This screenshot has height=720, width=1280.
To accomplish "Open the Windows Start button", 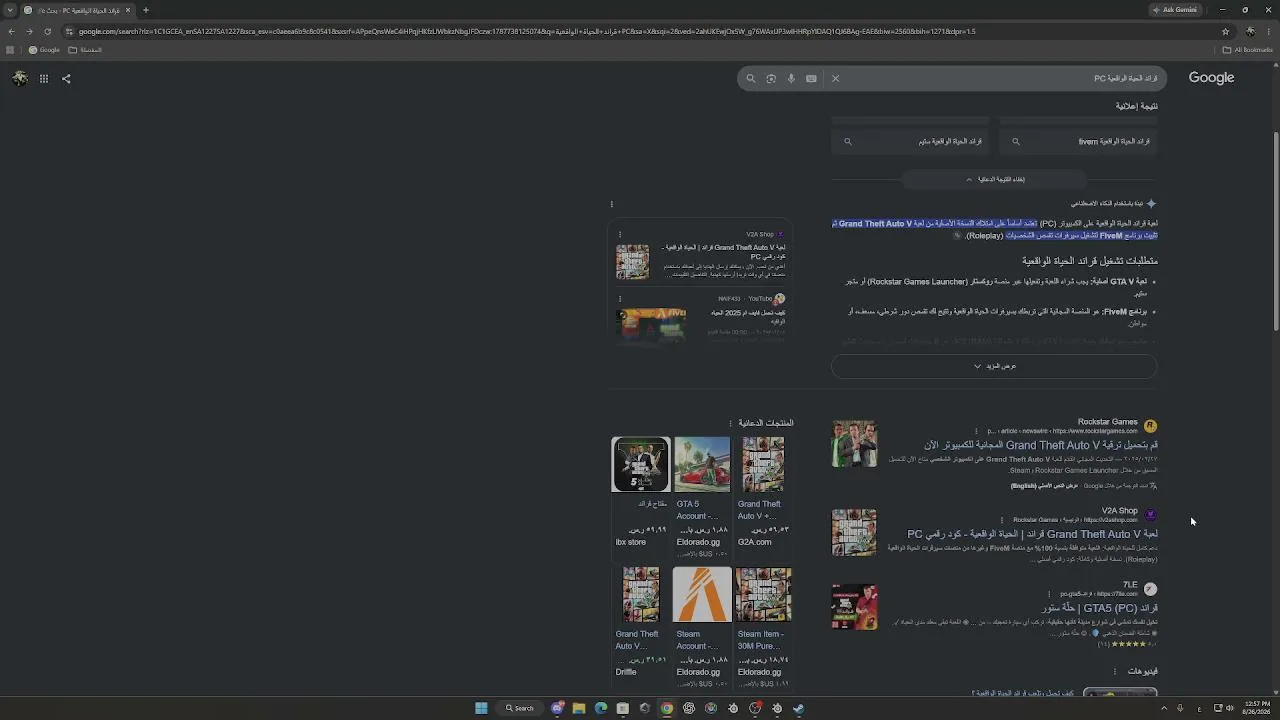I will (x=481, y=708).
